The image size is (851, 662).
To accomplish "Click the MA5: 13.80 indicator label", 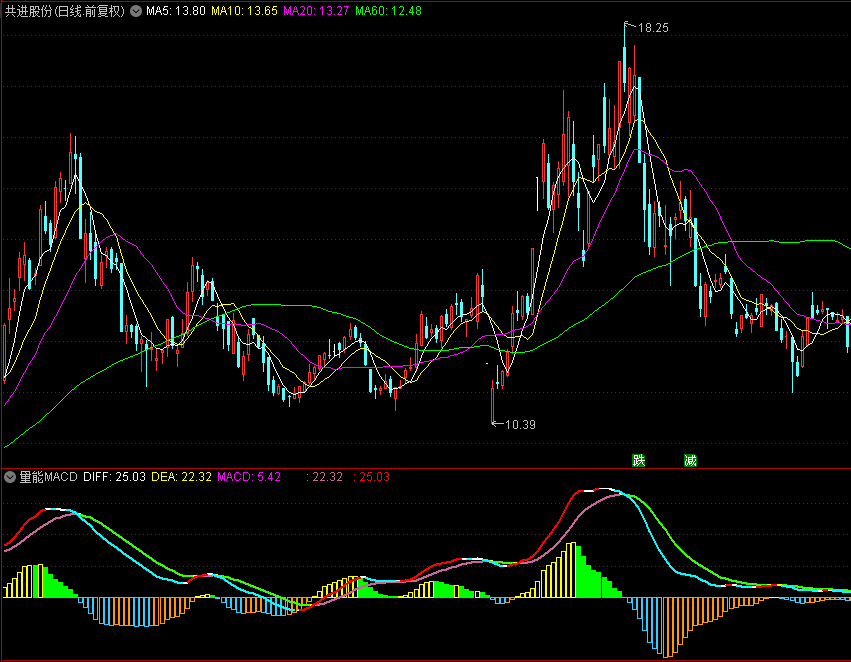I will pos(176,11).
